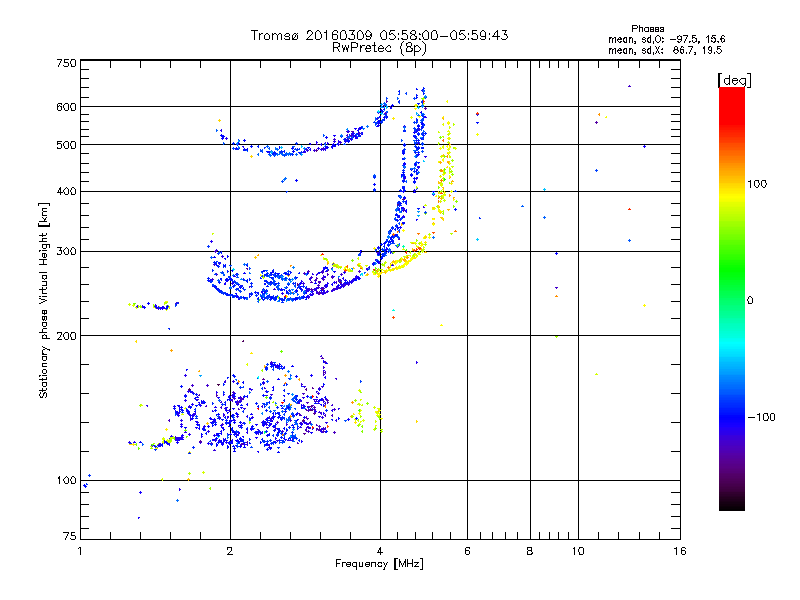800x600 pixels.
Task: Click the '0' colorbar tick label
Action: 750,301
